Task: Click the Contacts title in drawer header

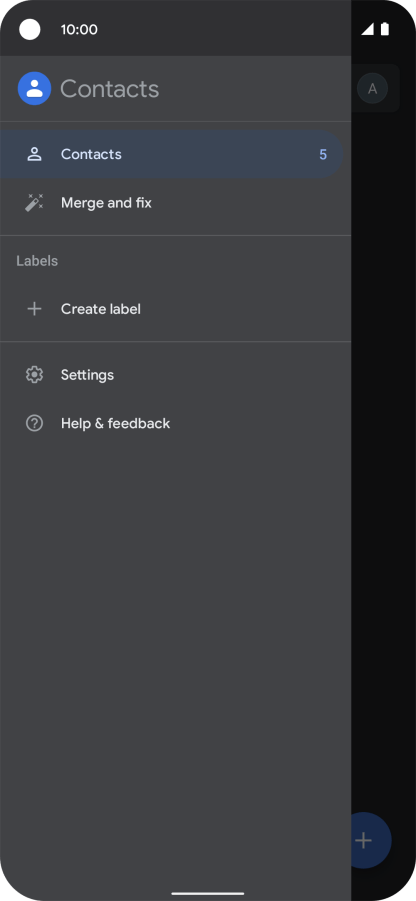Action: tap(110, 89)
